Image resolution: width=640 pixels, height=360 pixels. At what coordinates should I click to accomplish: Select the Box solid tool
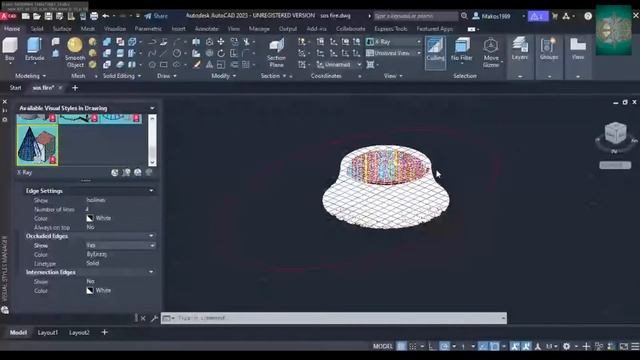click(10, 49)
